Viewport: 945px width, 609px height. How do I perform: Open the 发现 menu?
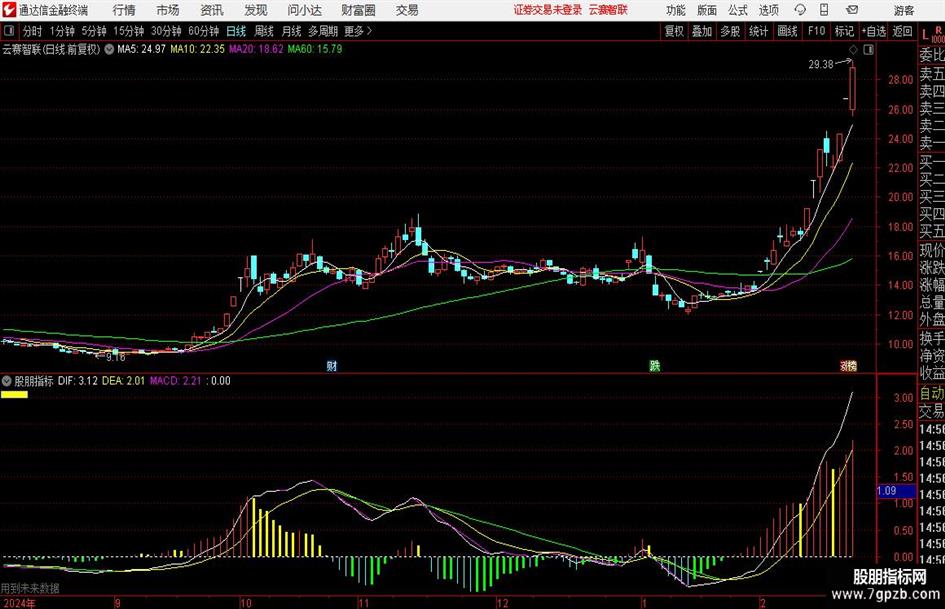pyautogui.click(x=256, y=10)
